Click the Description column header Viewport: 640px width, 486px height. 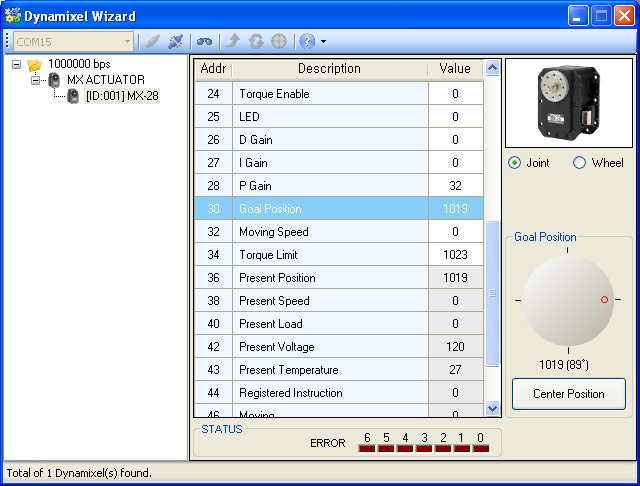(x=329, y=69)
